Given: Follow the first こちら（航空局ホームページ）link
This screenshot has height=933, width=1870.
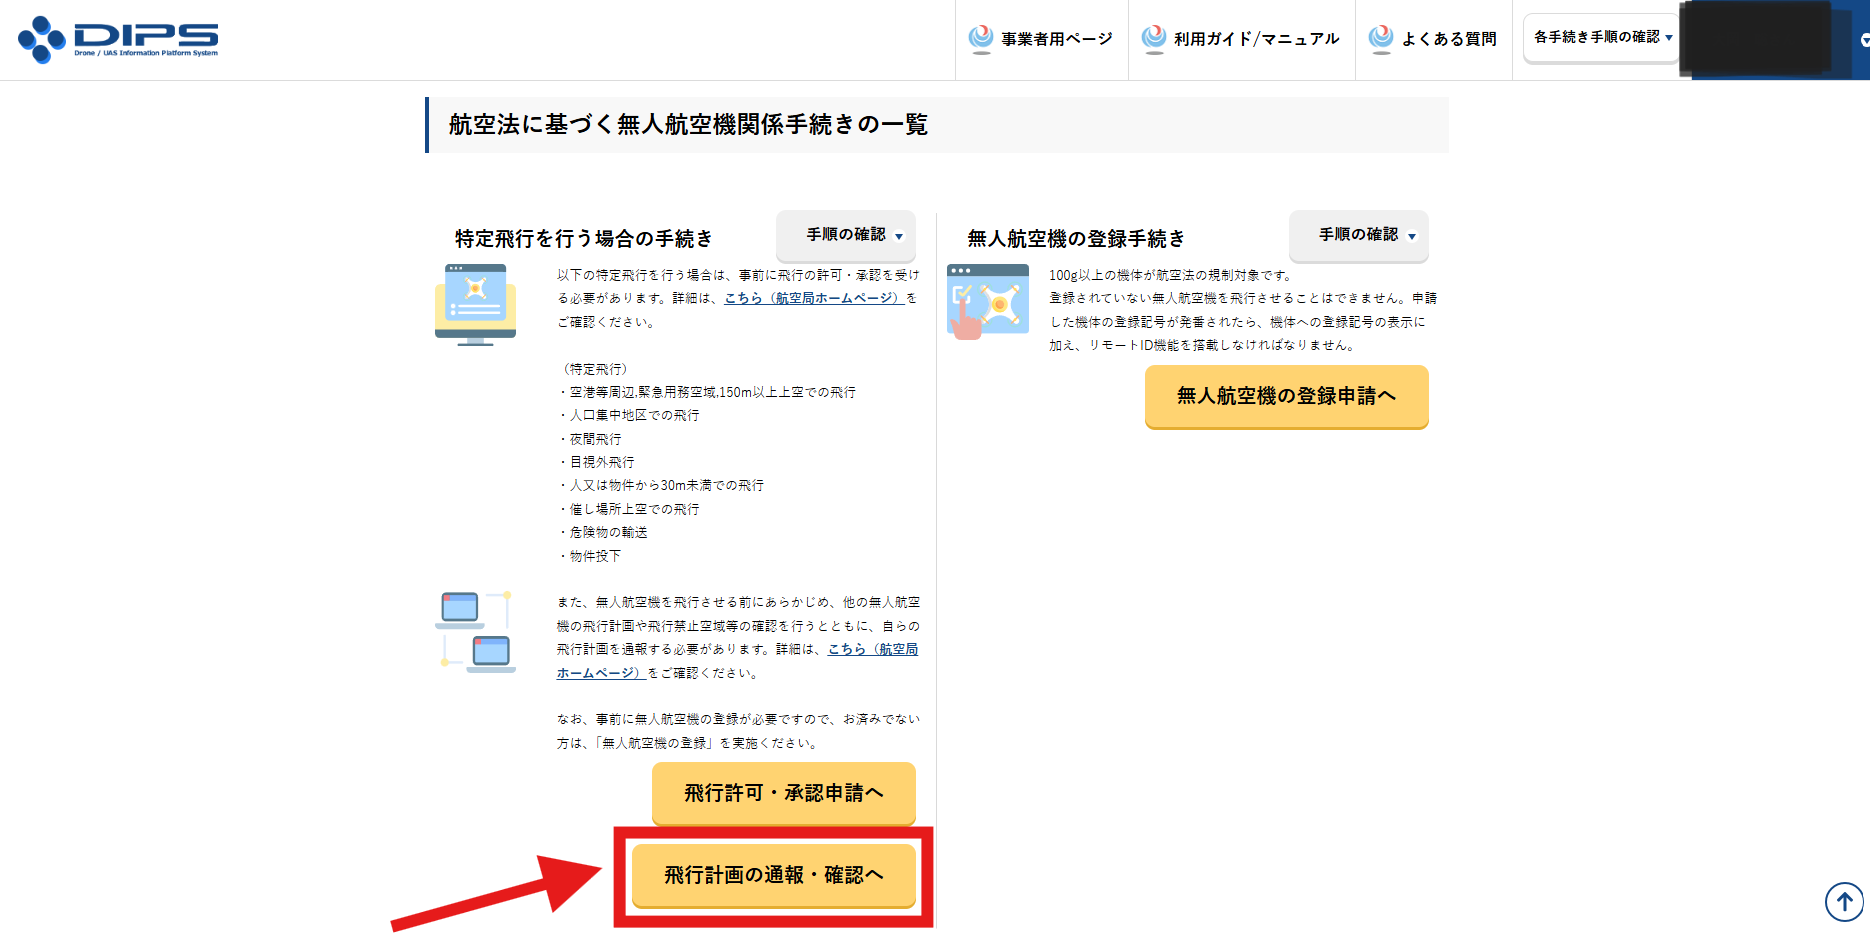Looking at the screenshot, I should 813,298.
